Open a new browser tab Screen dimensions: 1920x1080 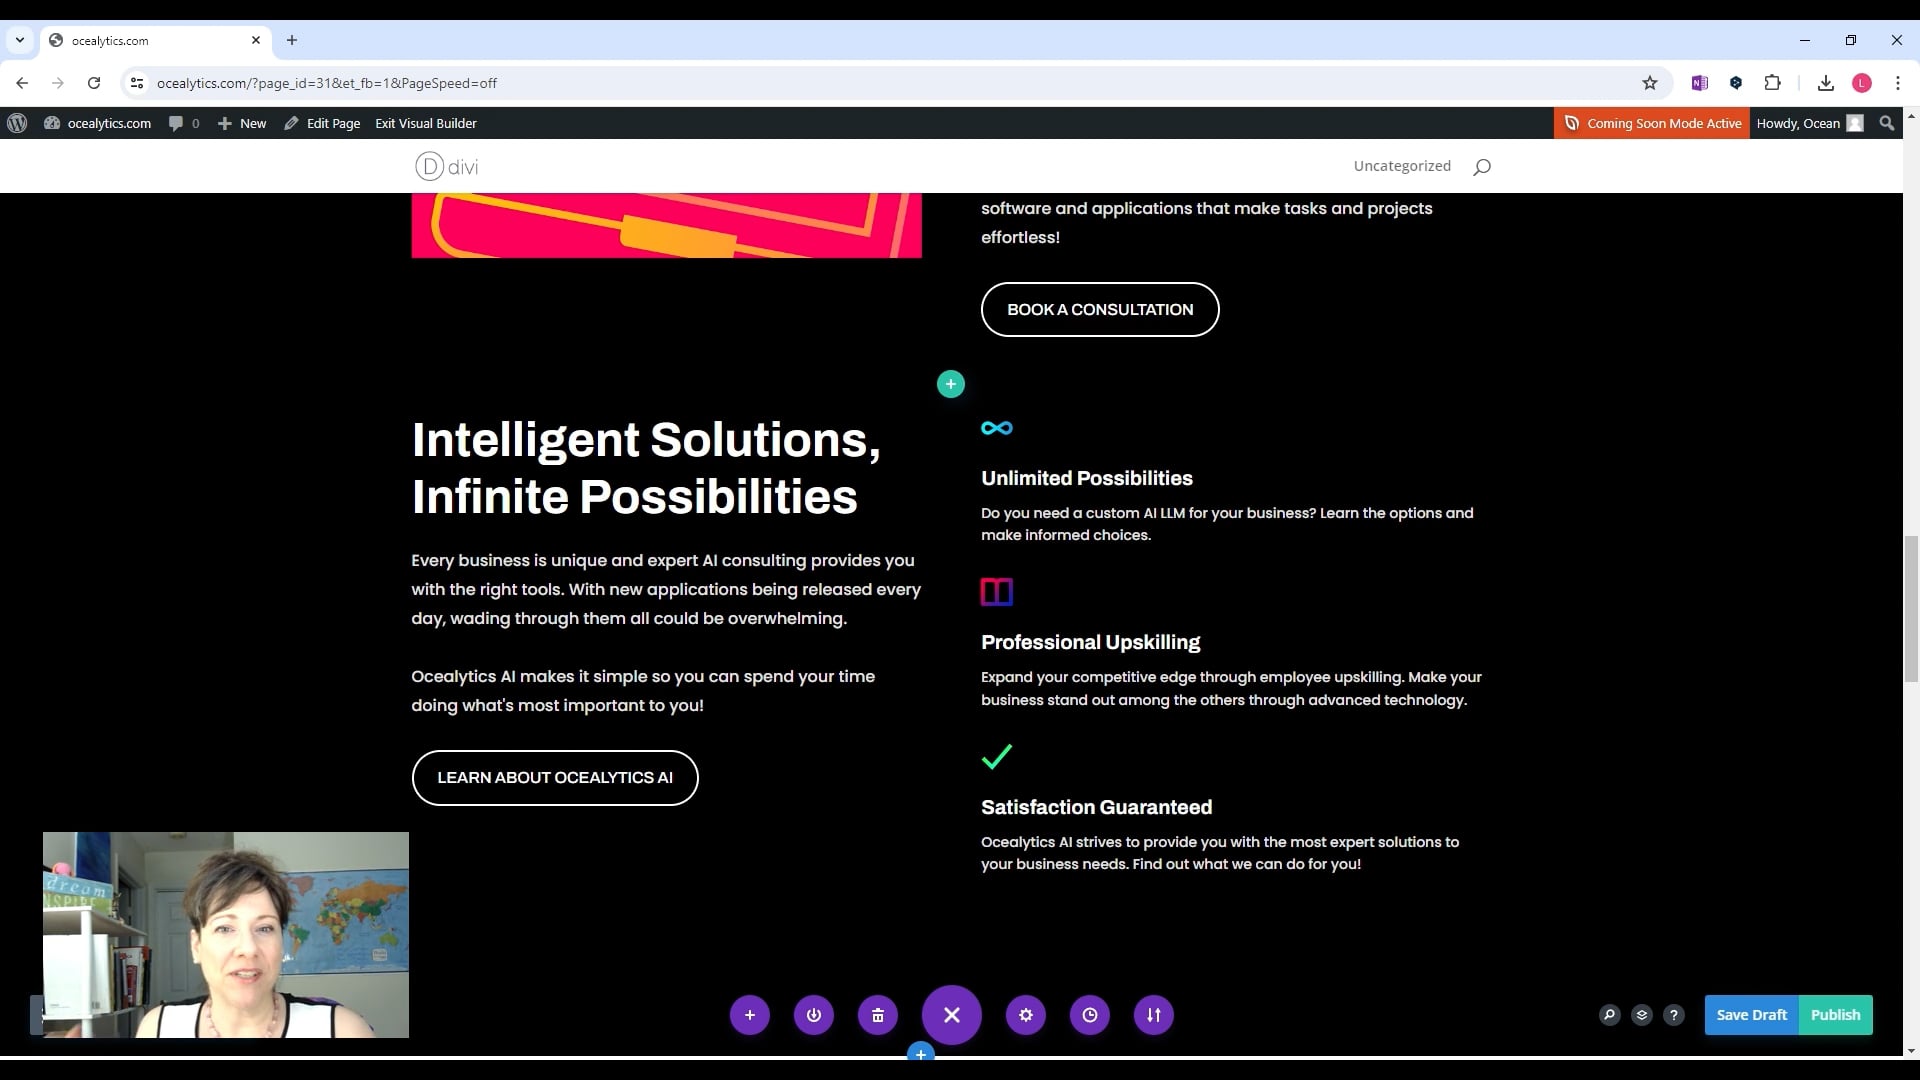point(292,40)
